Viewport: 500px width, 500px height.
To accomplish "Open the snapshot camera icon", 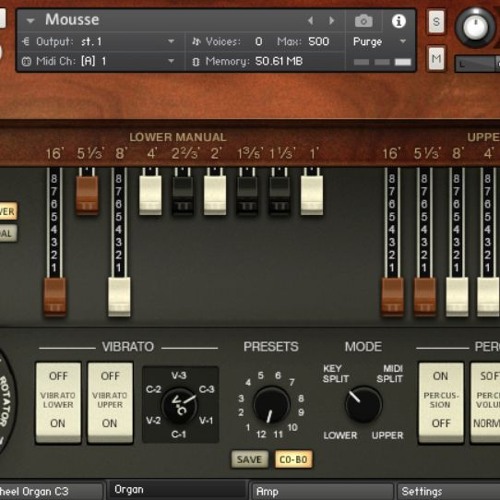I will pos(364,21).
